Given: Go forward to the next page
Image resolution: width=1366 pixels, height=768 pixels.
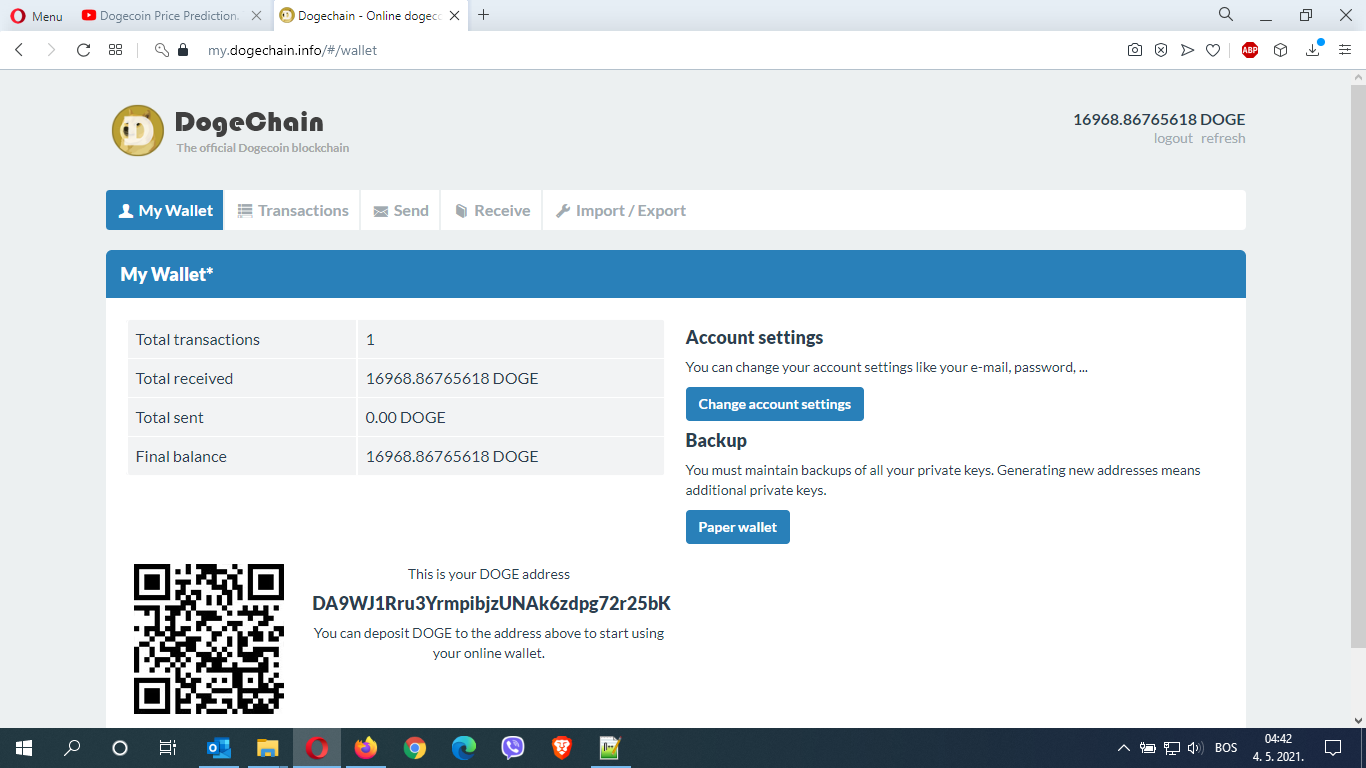Looking at the screenshot, I should [51, 50].
